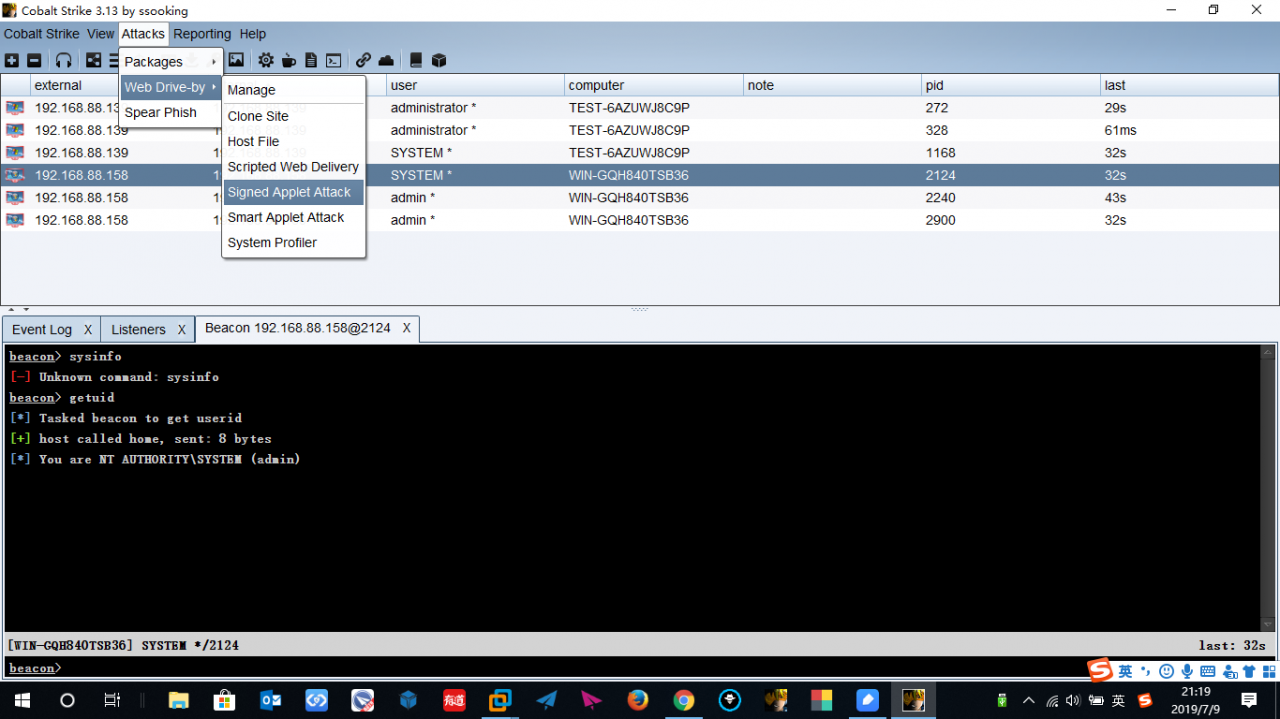Sort sessions by the note column
This screenshot has height=719, width=1280.
pyautogui.click(x=832, y=85)
